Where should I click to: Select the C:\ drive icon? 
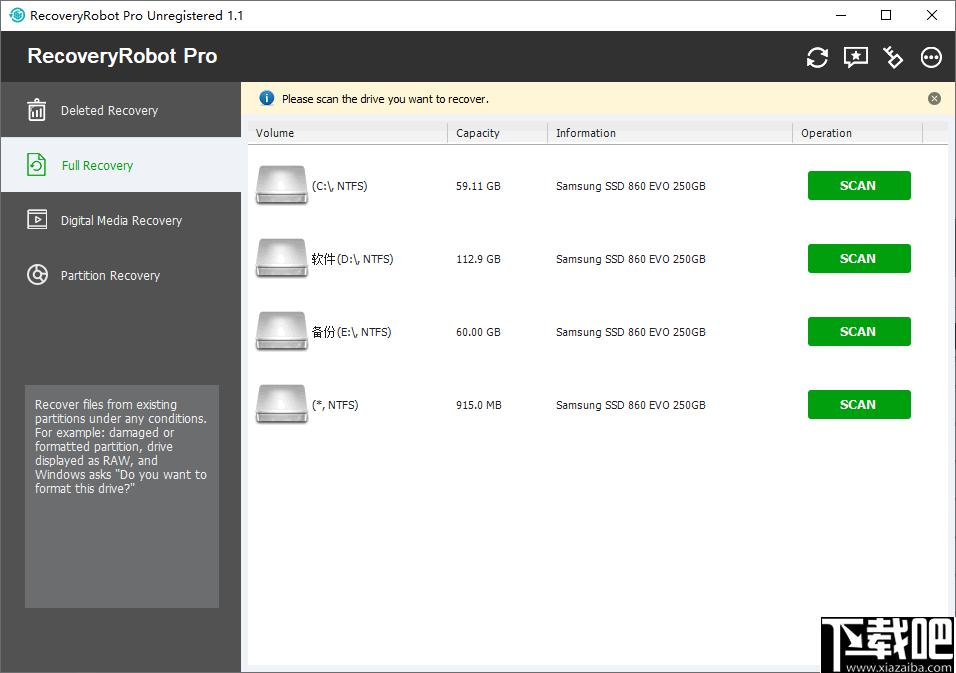pyautogui.click(x=281, y=185)
